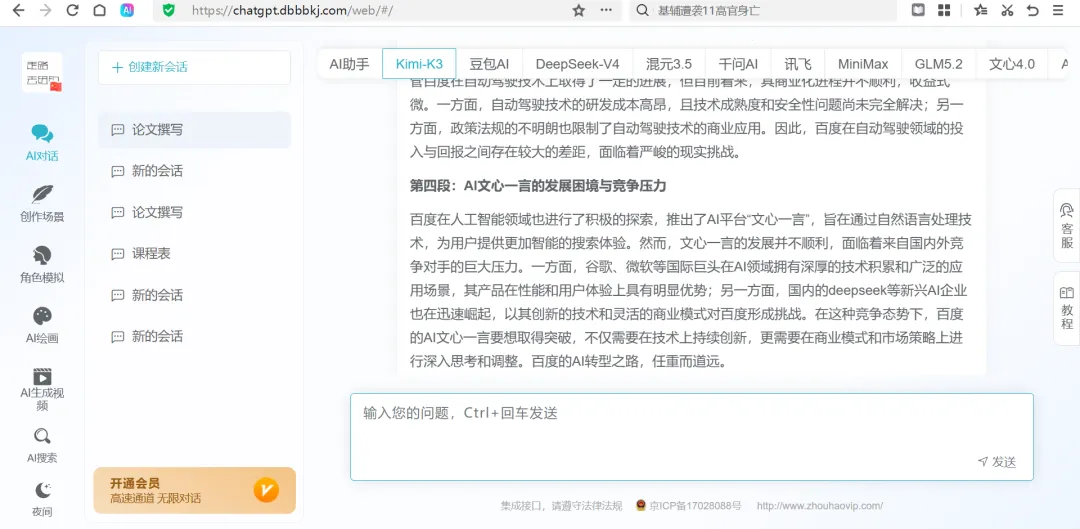This screenshot has width=1080, height=529.
Task: Go forward with the browser forward arrow
Action: click(x=45, y=10)
